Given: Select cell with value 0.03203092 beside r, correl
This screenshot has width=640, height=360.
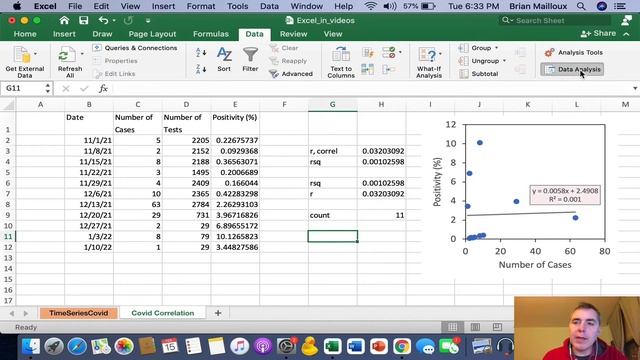Looking at the screenshot, I should (x=381, y=151).
